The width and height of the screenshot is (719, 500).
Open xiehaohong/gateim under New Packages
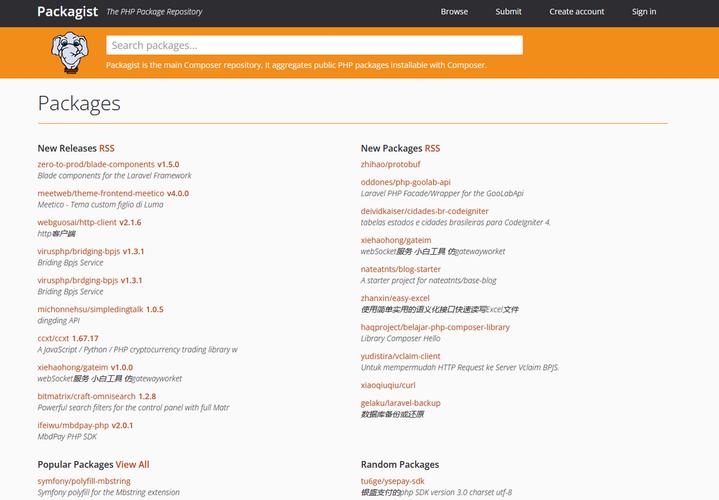[396, 240]
